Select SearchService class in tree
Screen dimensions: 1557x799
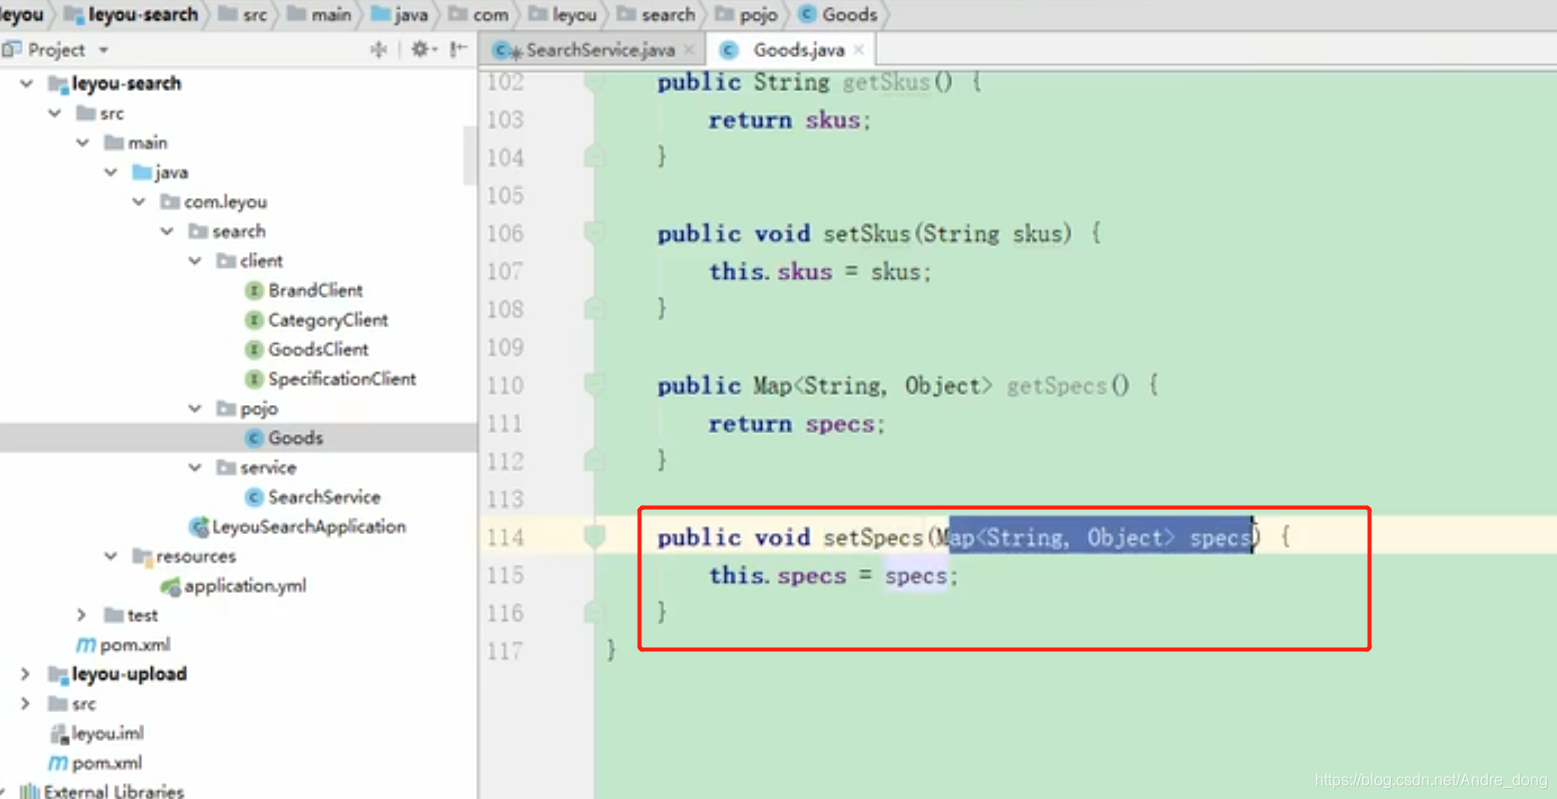pyautogui.click(x=324, y=497)
